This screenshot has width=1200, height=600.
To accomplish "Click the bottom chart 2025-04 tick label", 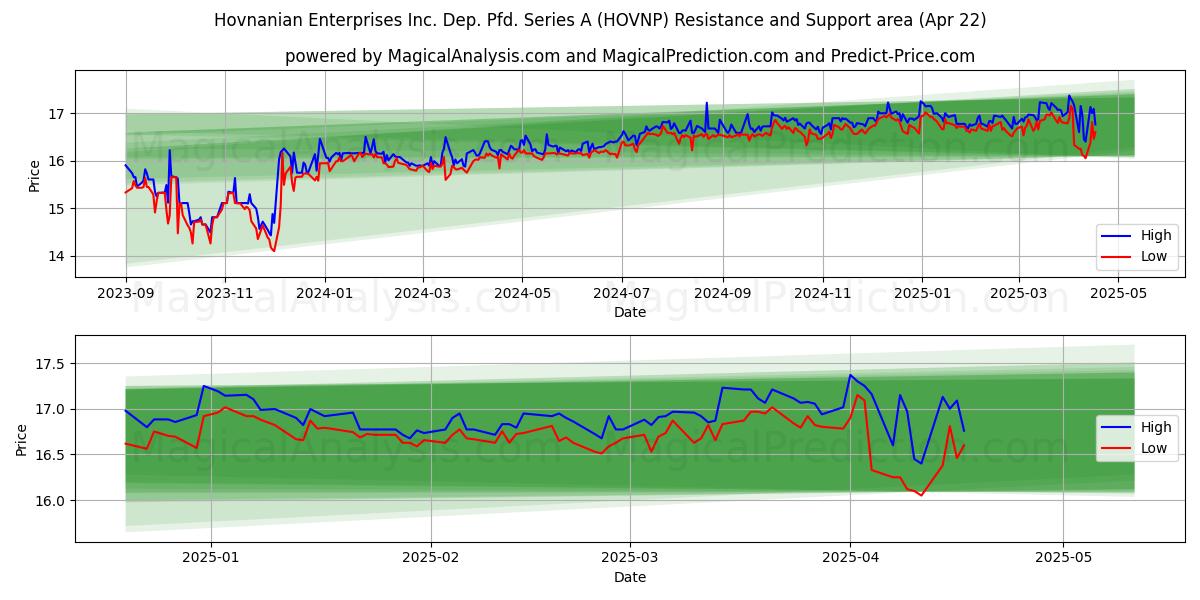I will coord(850,558).
